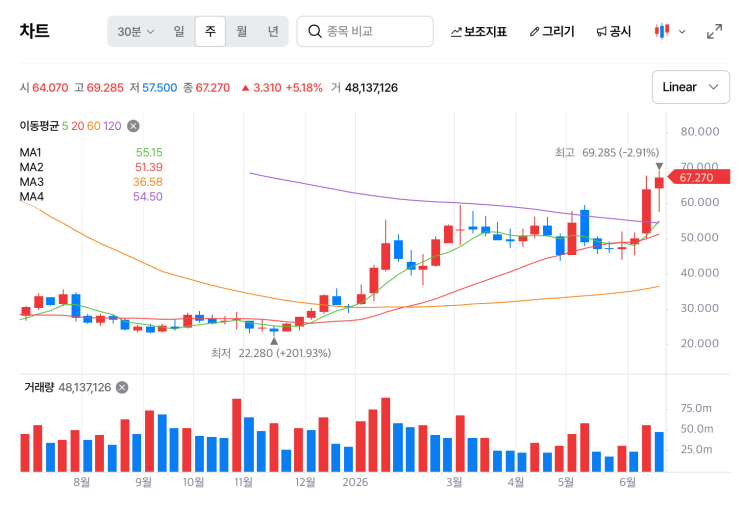The width and height of the screenshot is (743, 511).
Task: Click the 최고 69.285 high marker label
Action: point(607,153)
